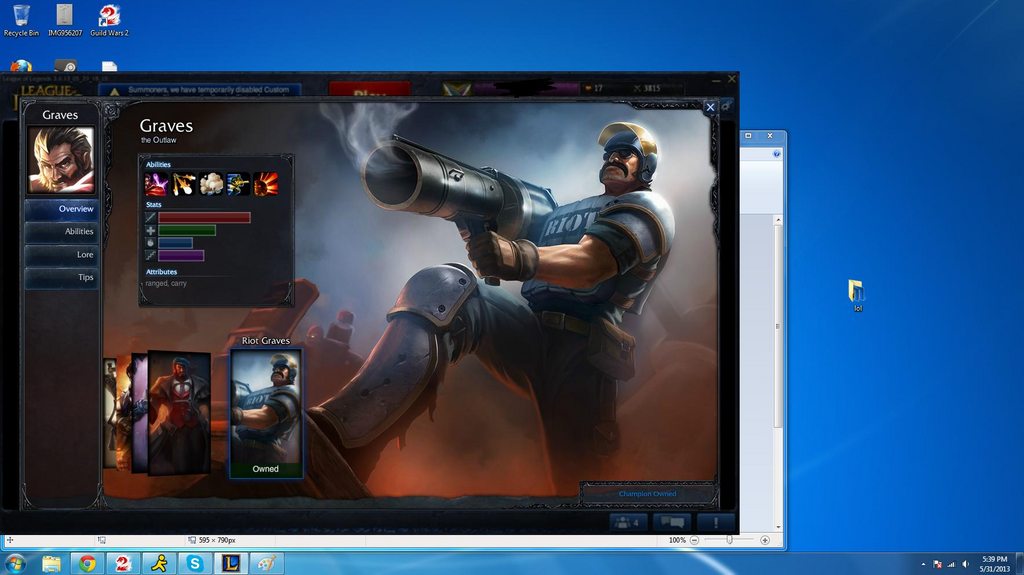
Task: Open Action Center flag in tray
Action: [x=937, y=564]
